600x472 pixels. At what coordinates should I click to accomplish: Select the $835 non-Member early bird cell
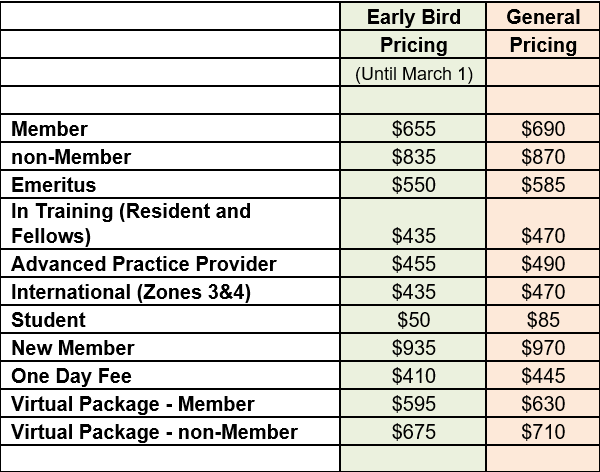pyautogui.click(x=413, y=157)
